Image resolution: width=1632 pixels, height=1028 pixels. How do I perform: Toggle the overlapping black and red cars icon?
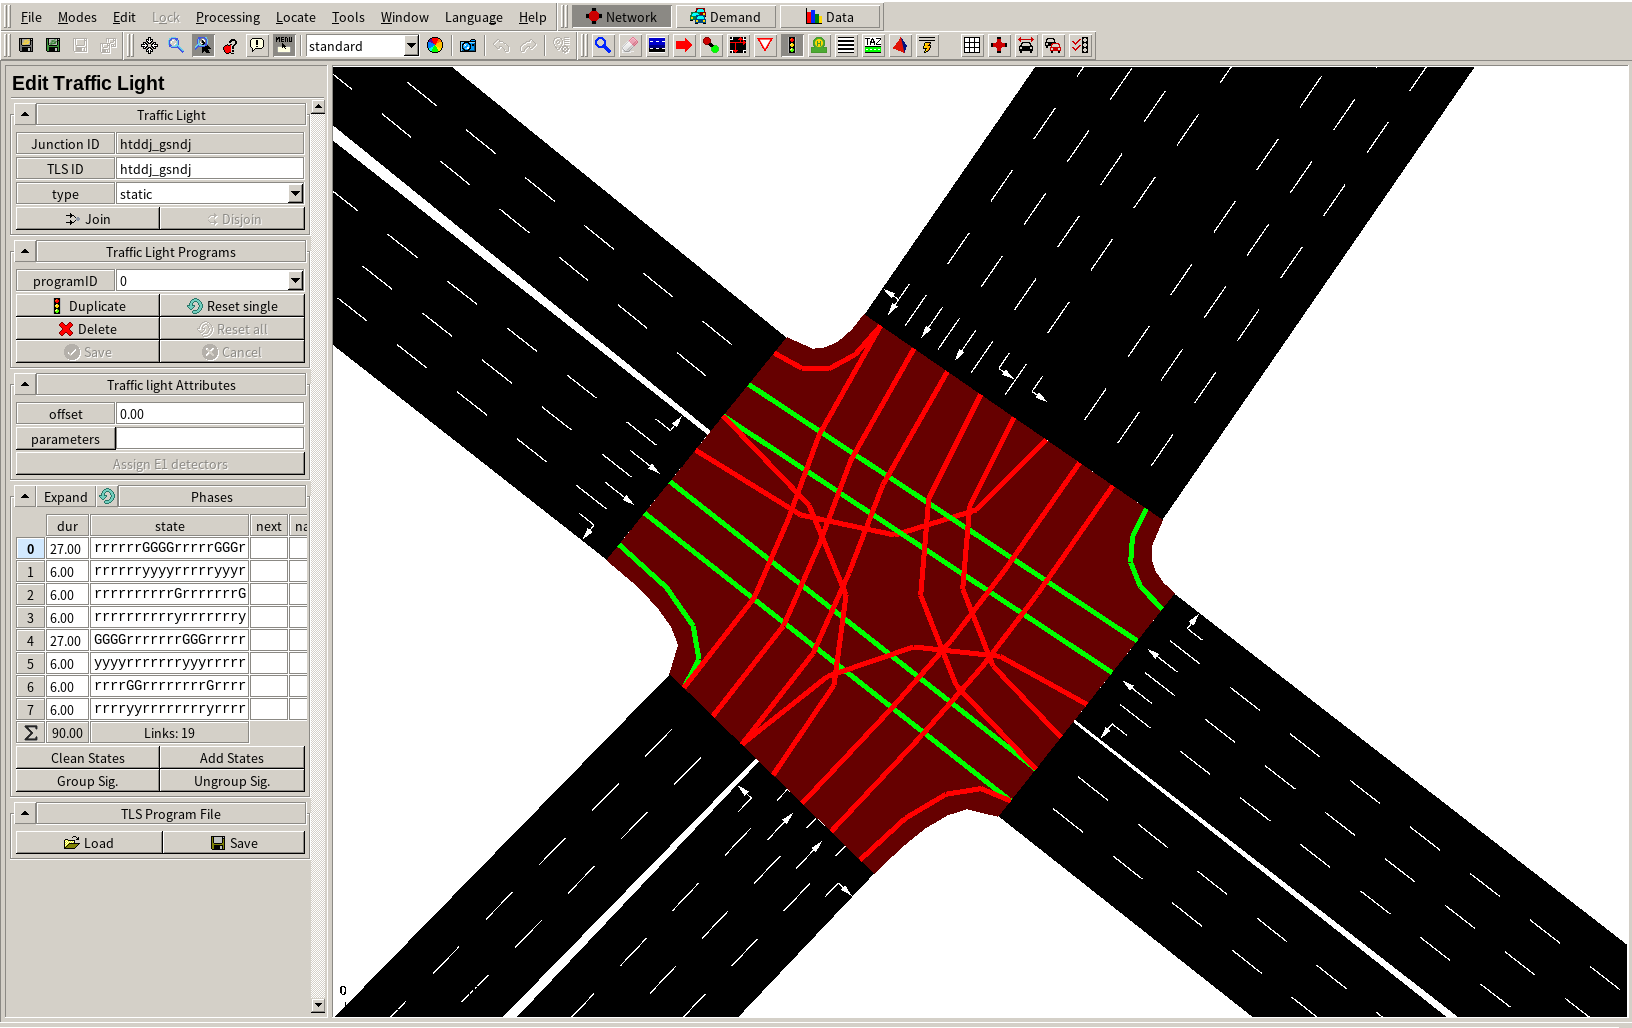tap(1053, 45)
